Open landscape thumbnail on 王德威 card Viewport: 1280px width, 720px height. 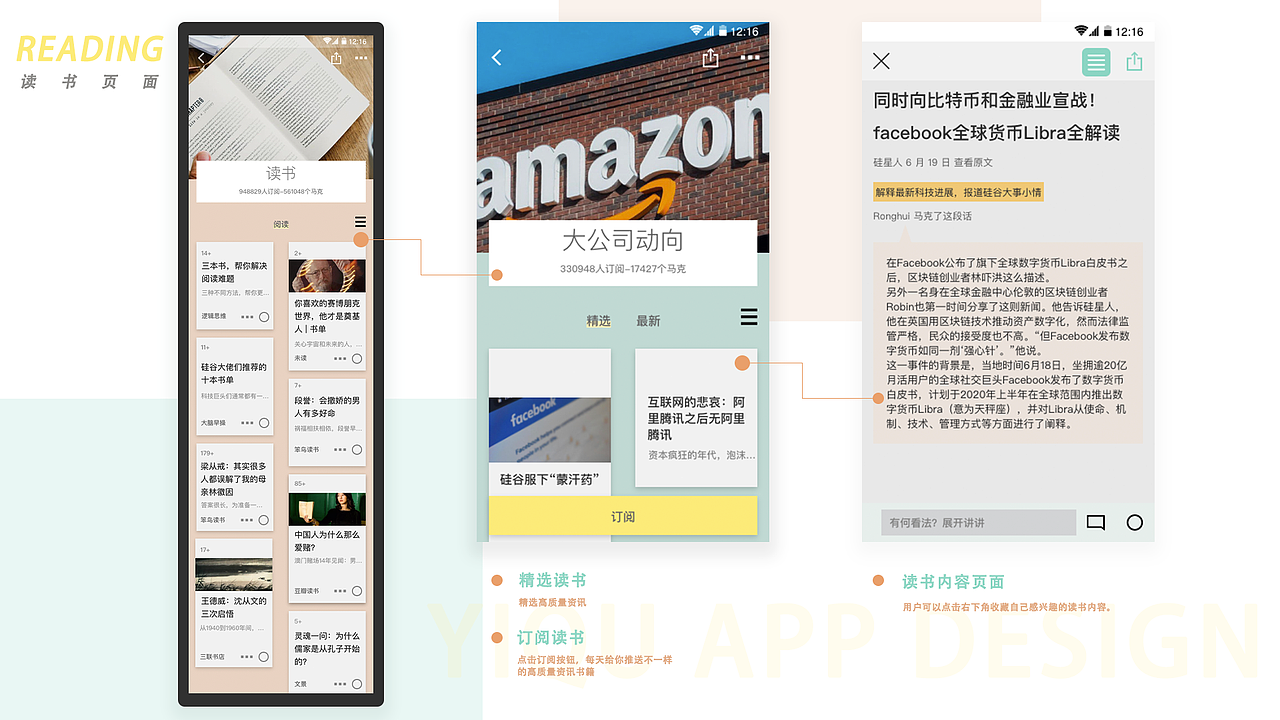point(234,574)
